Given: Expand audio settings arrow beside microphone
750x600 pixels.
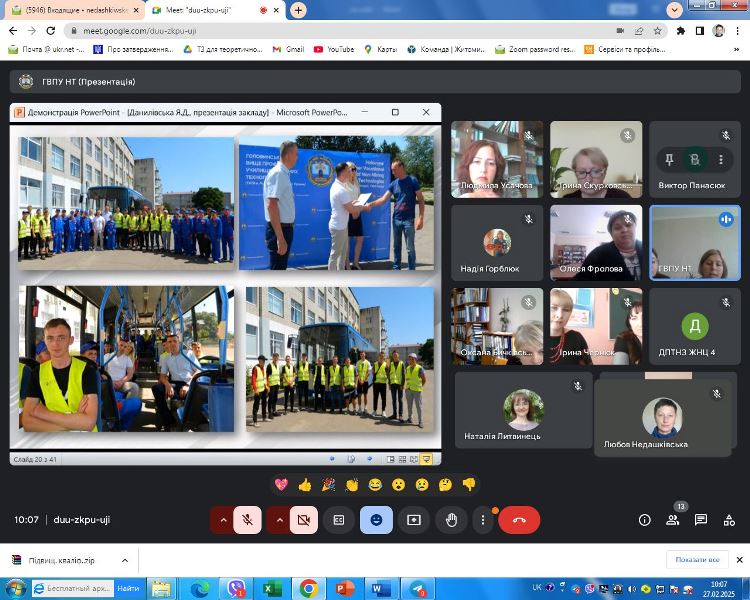Looking at the screenshot, I should (221, 520).
